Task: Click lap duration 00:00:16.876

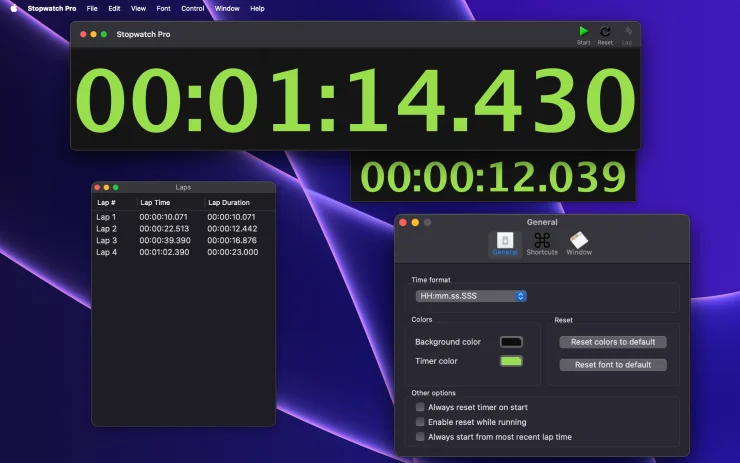Action: tap(232, 240)
